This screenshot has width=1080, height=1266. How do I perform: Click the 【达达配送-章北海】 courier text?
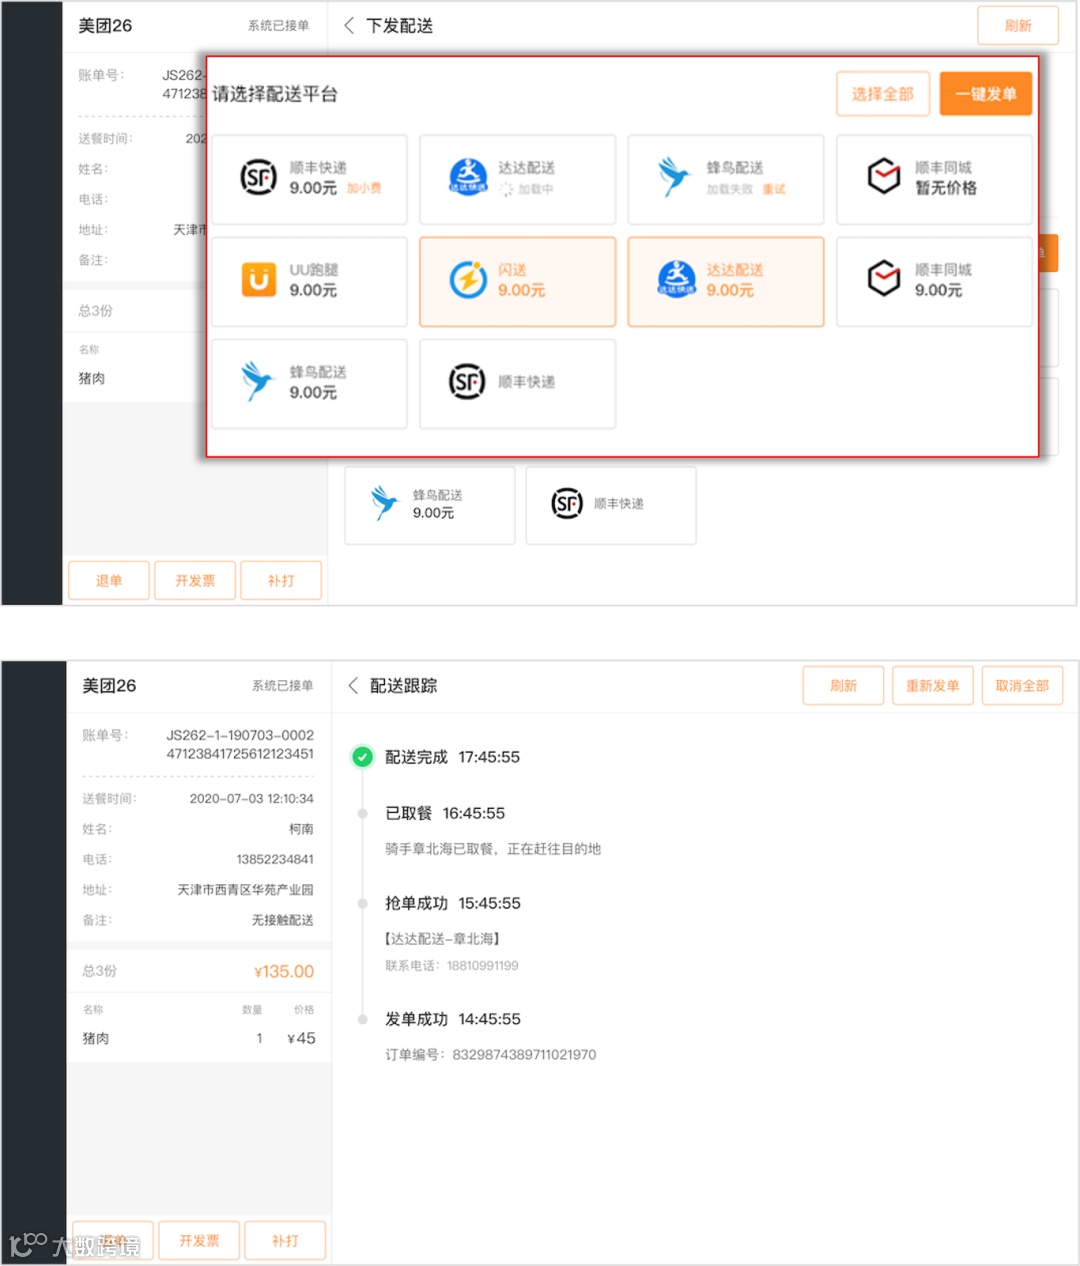click(x=443, y=939)
